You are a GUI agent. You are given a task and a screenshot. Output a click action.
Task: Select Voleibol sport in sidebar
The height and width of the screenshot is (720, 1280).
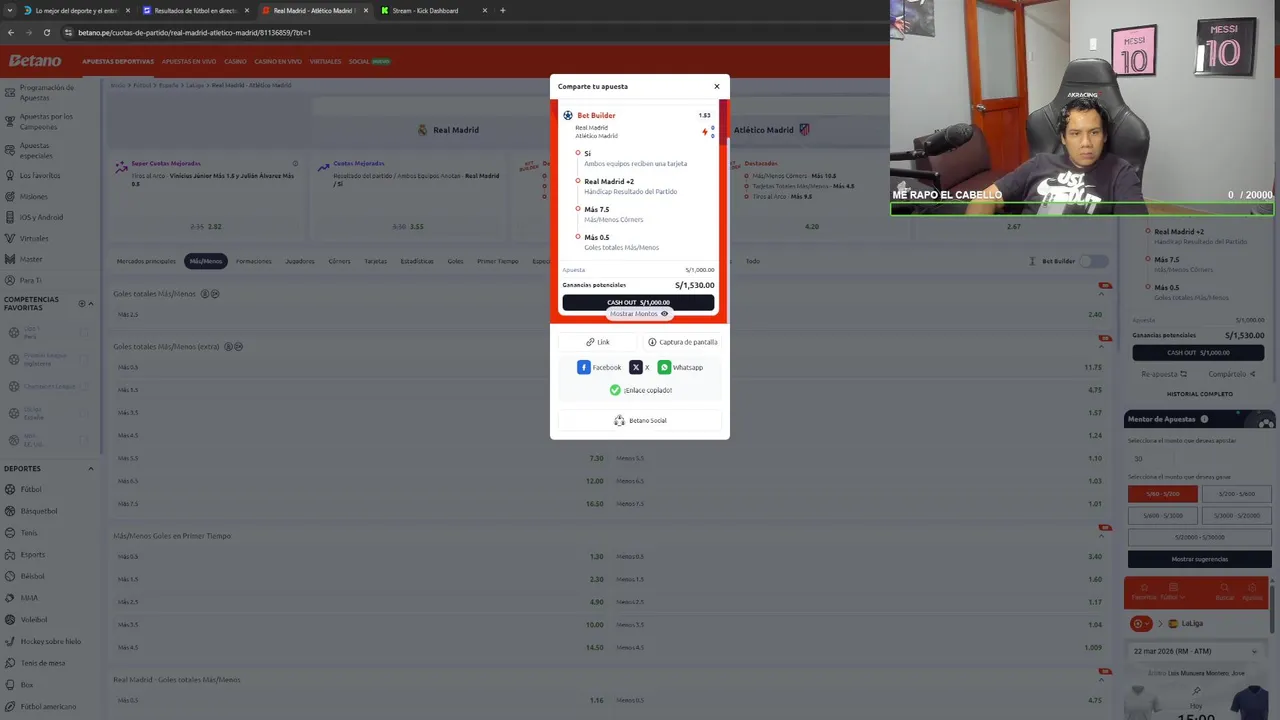34,619
